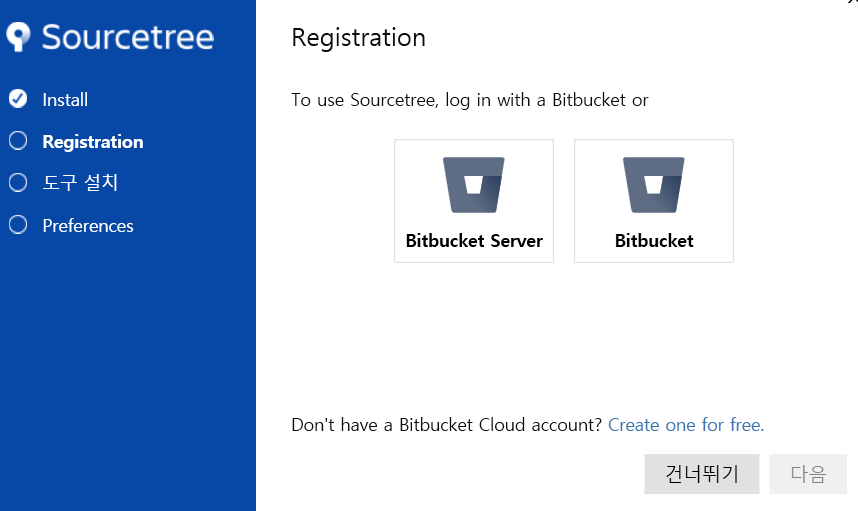858x511 pixels.
Task: Choose the Bitbucket label
Action: 654,241
